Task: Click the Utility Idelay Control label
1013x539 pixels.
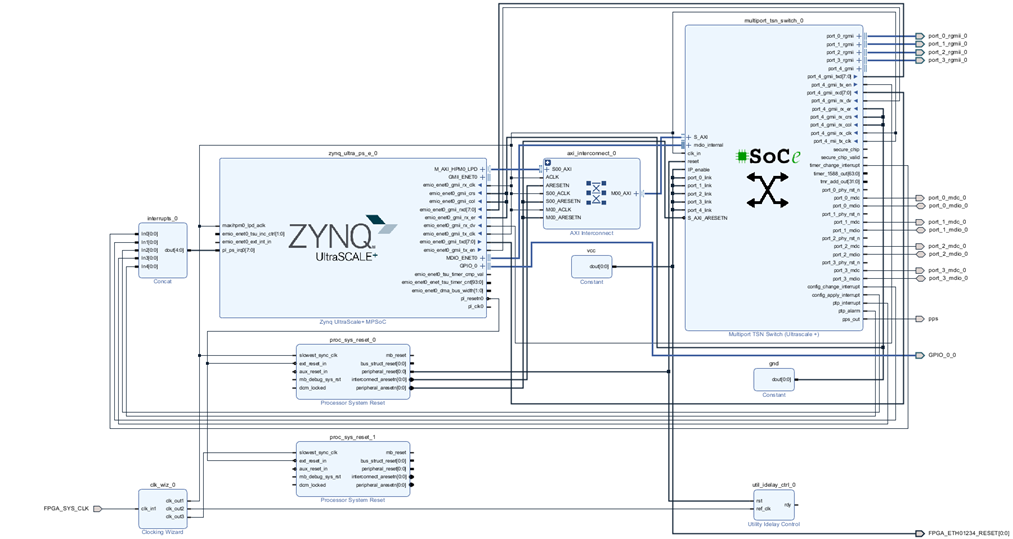Action: 772,524
